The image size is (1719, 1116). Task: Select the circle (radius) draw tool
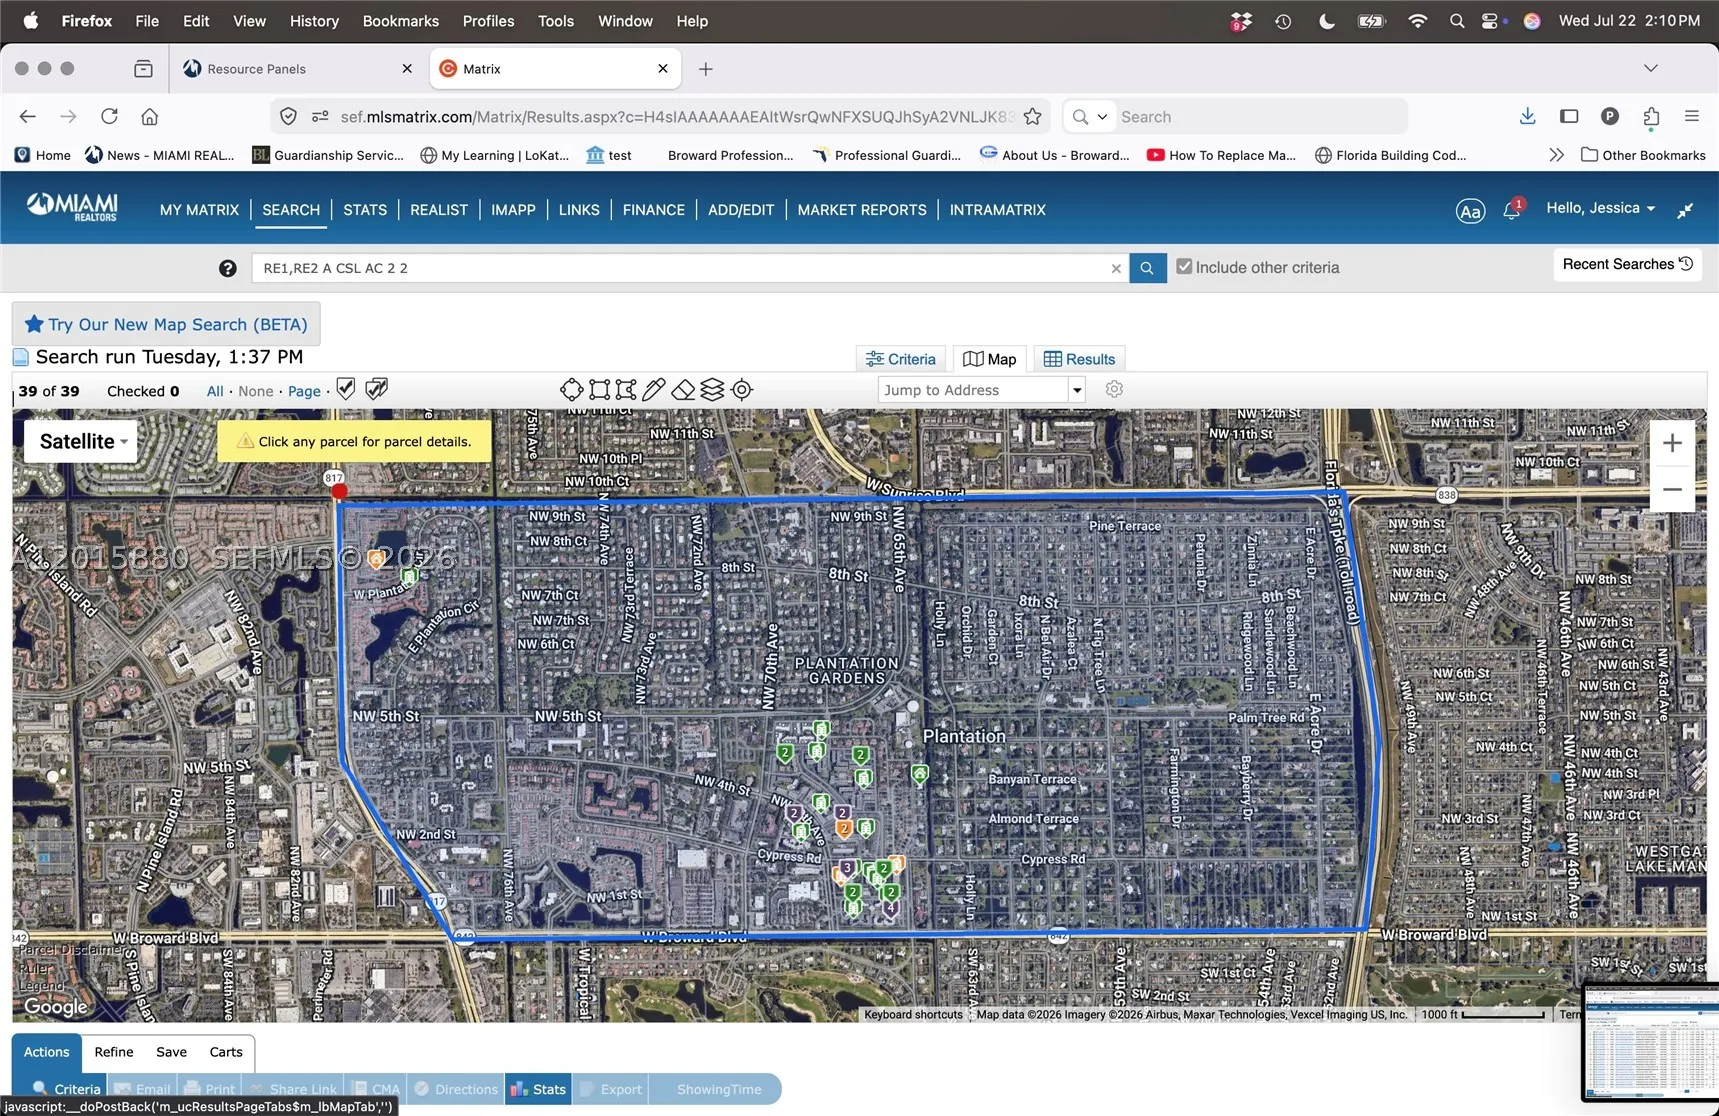[x=571, y=390]
